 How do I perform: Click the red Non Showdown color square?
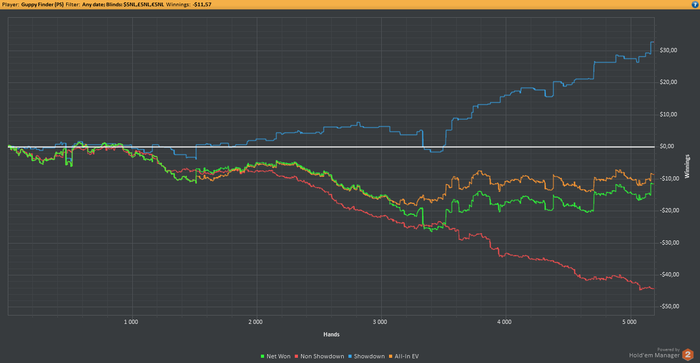coord(296,356)
